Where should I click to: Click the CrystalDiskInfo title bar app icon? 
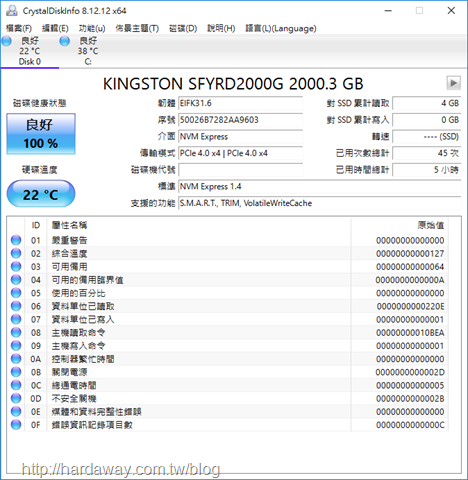pyautogui.click(x=12, y=11)
